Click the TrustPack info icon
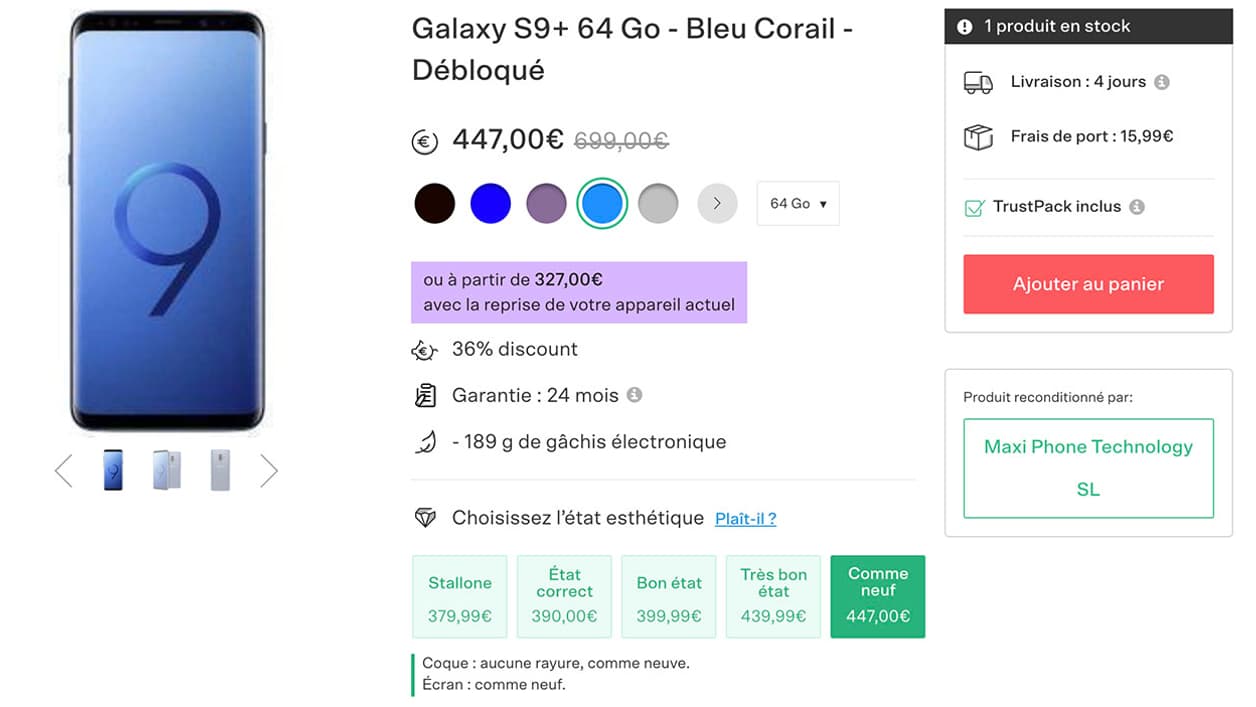1256x707 pixels. click(1137, 207)
